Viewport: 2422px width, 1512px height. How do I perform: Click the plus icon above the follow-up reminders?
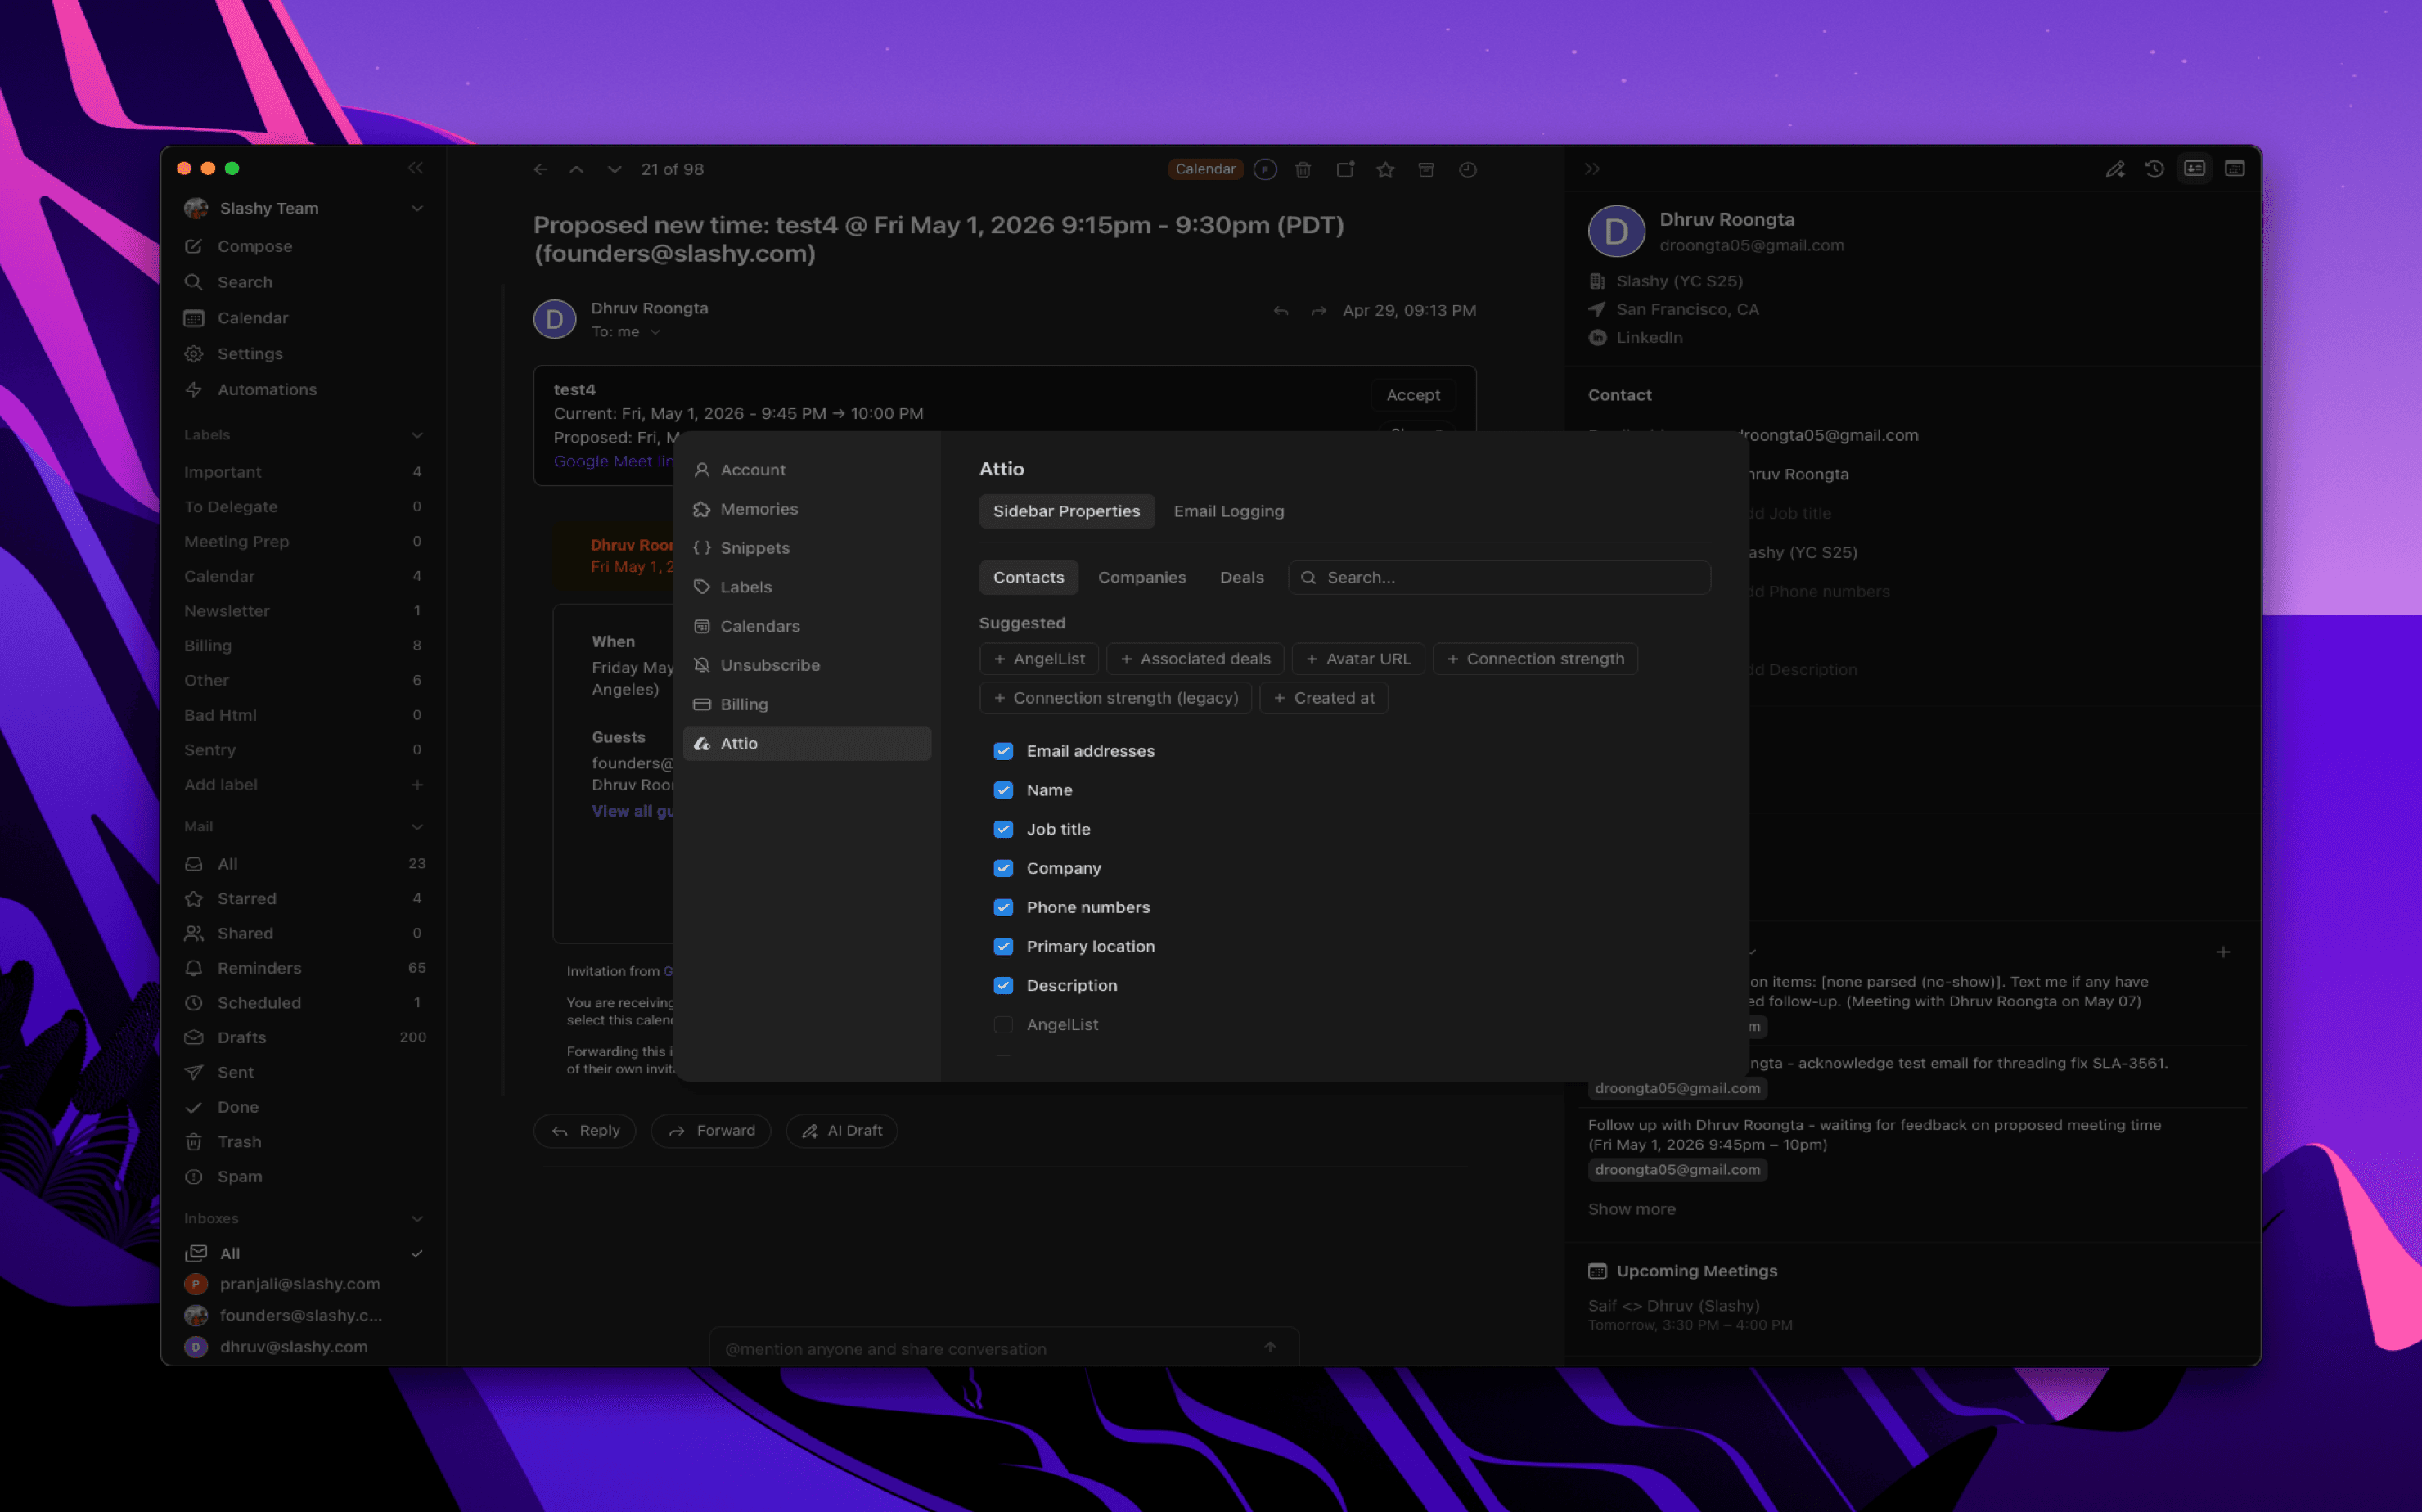click(x=2222, y=952)
